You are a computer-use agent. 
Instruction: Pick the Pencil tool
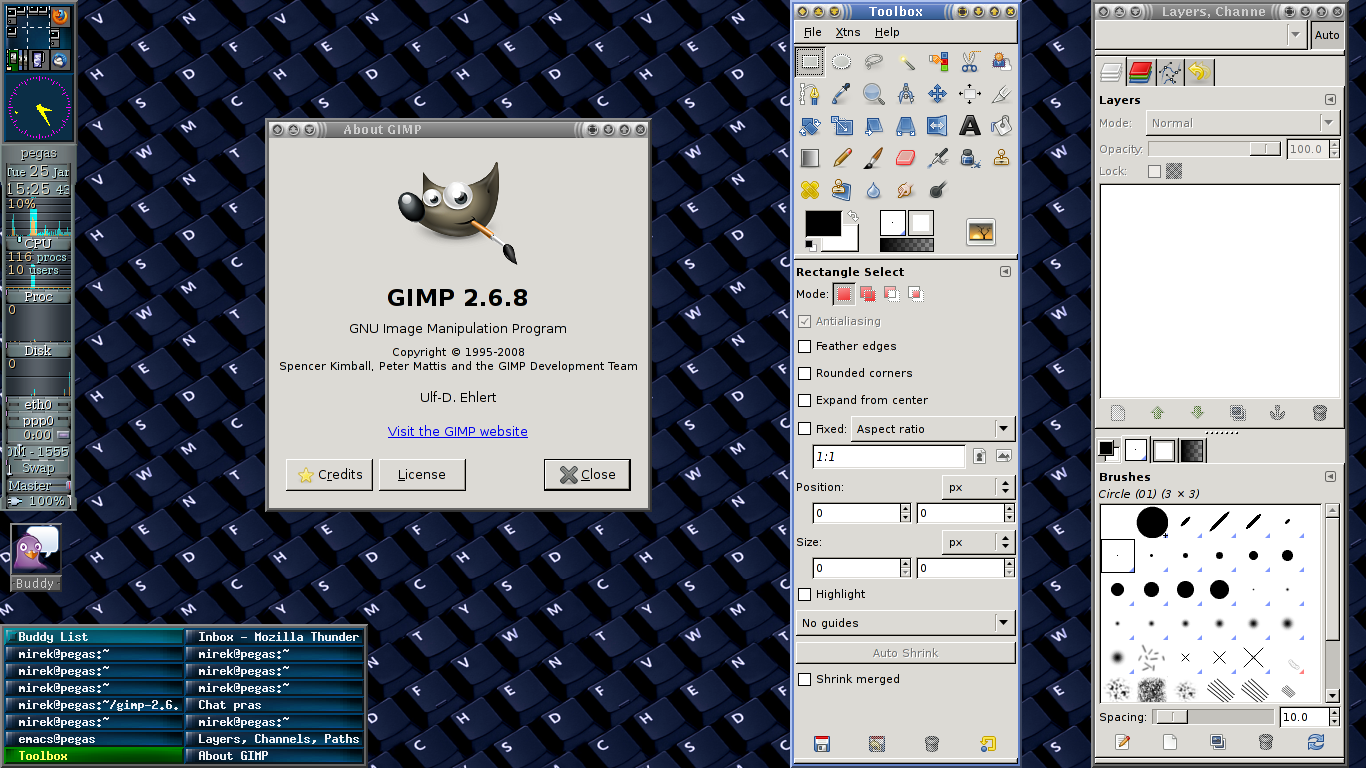click(x=842, y=158)
